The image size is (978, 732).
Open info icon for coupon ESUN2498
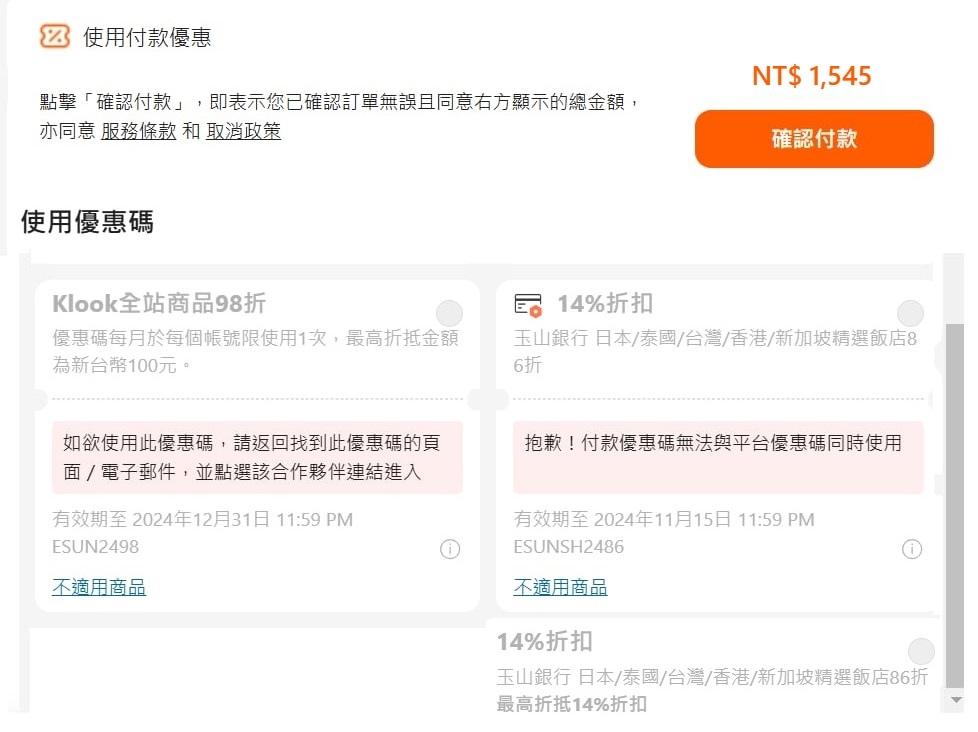450,549
